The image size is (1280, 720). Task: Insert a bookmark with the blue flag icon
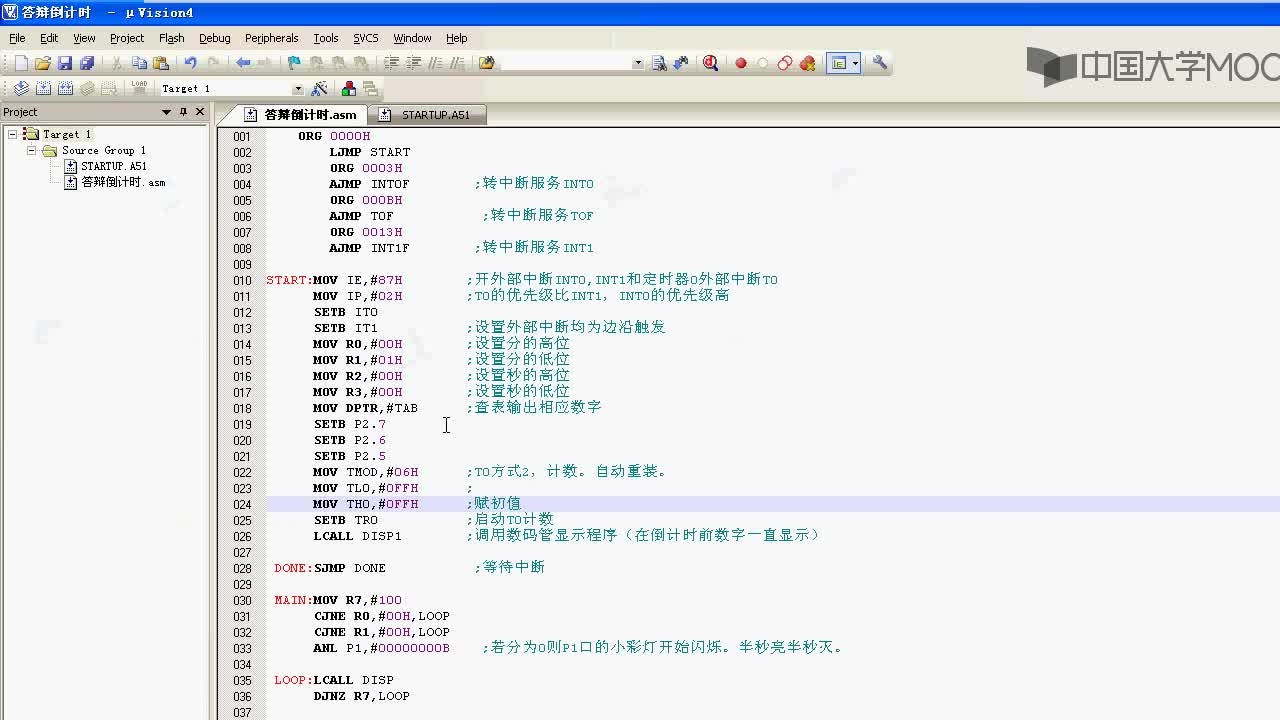coord(294,63)
